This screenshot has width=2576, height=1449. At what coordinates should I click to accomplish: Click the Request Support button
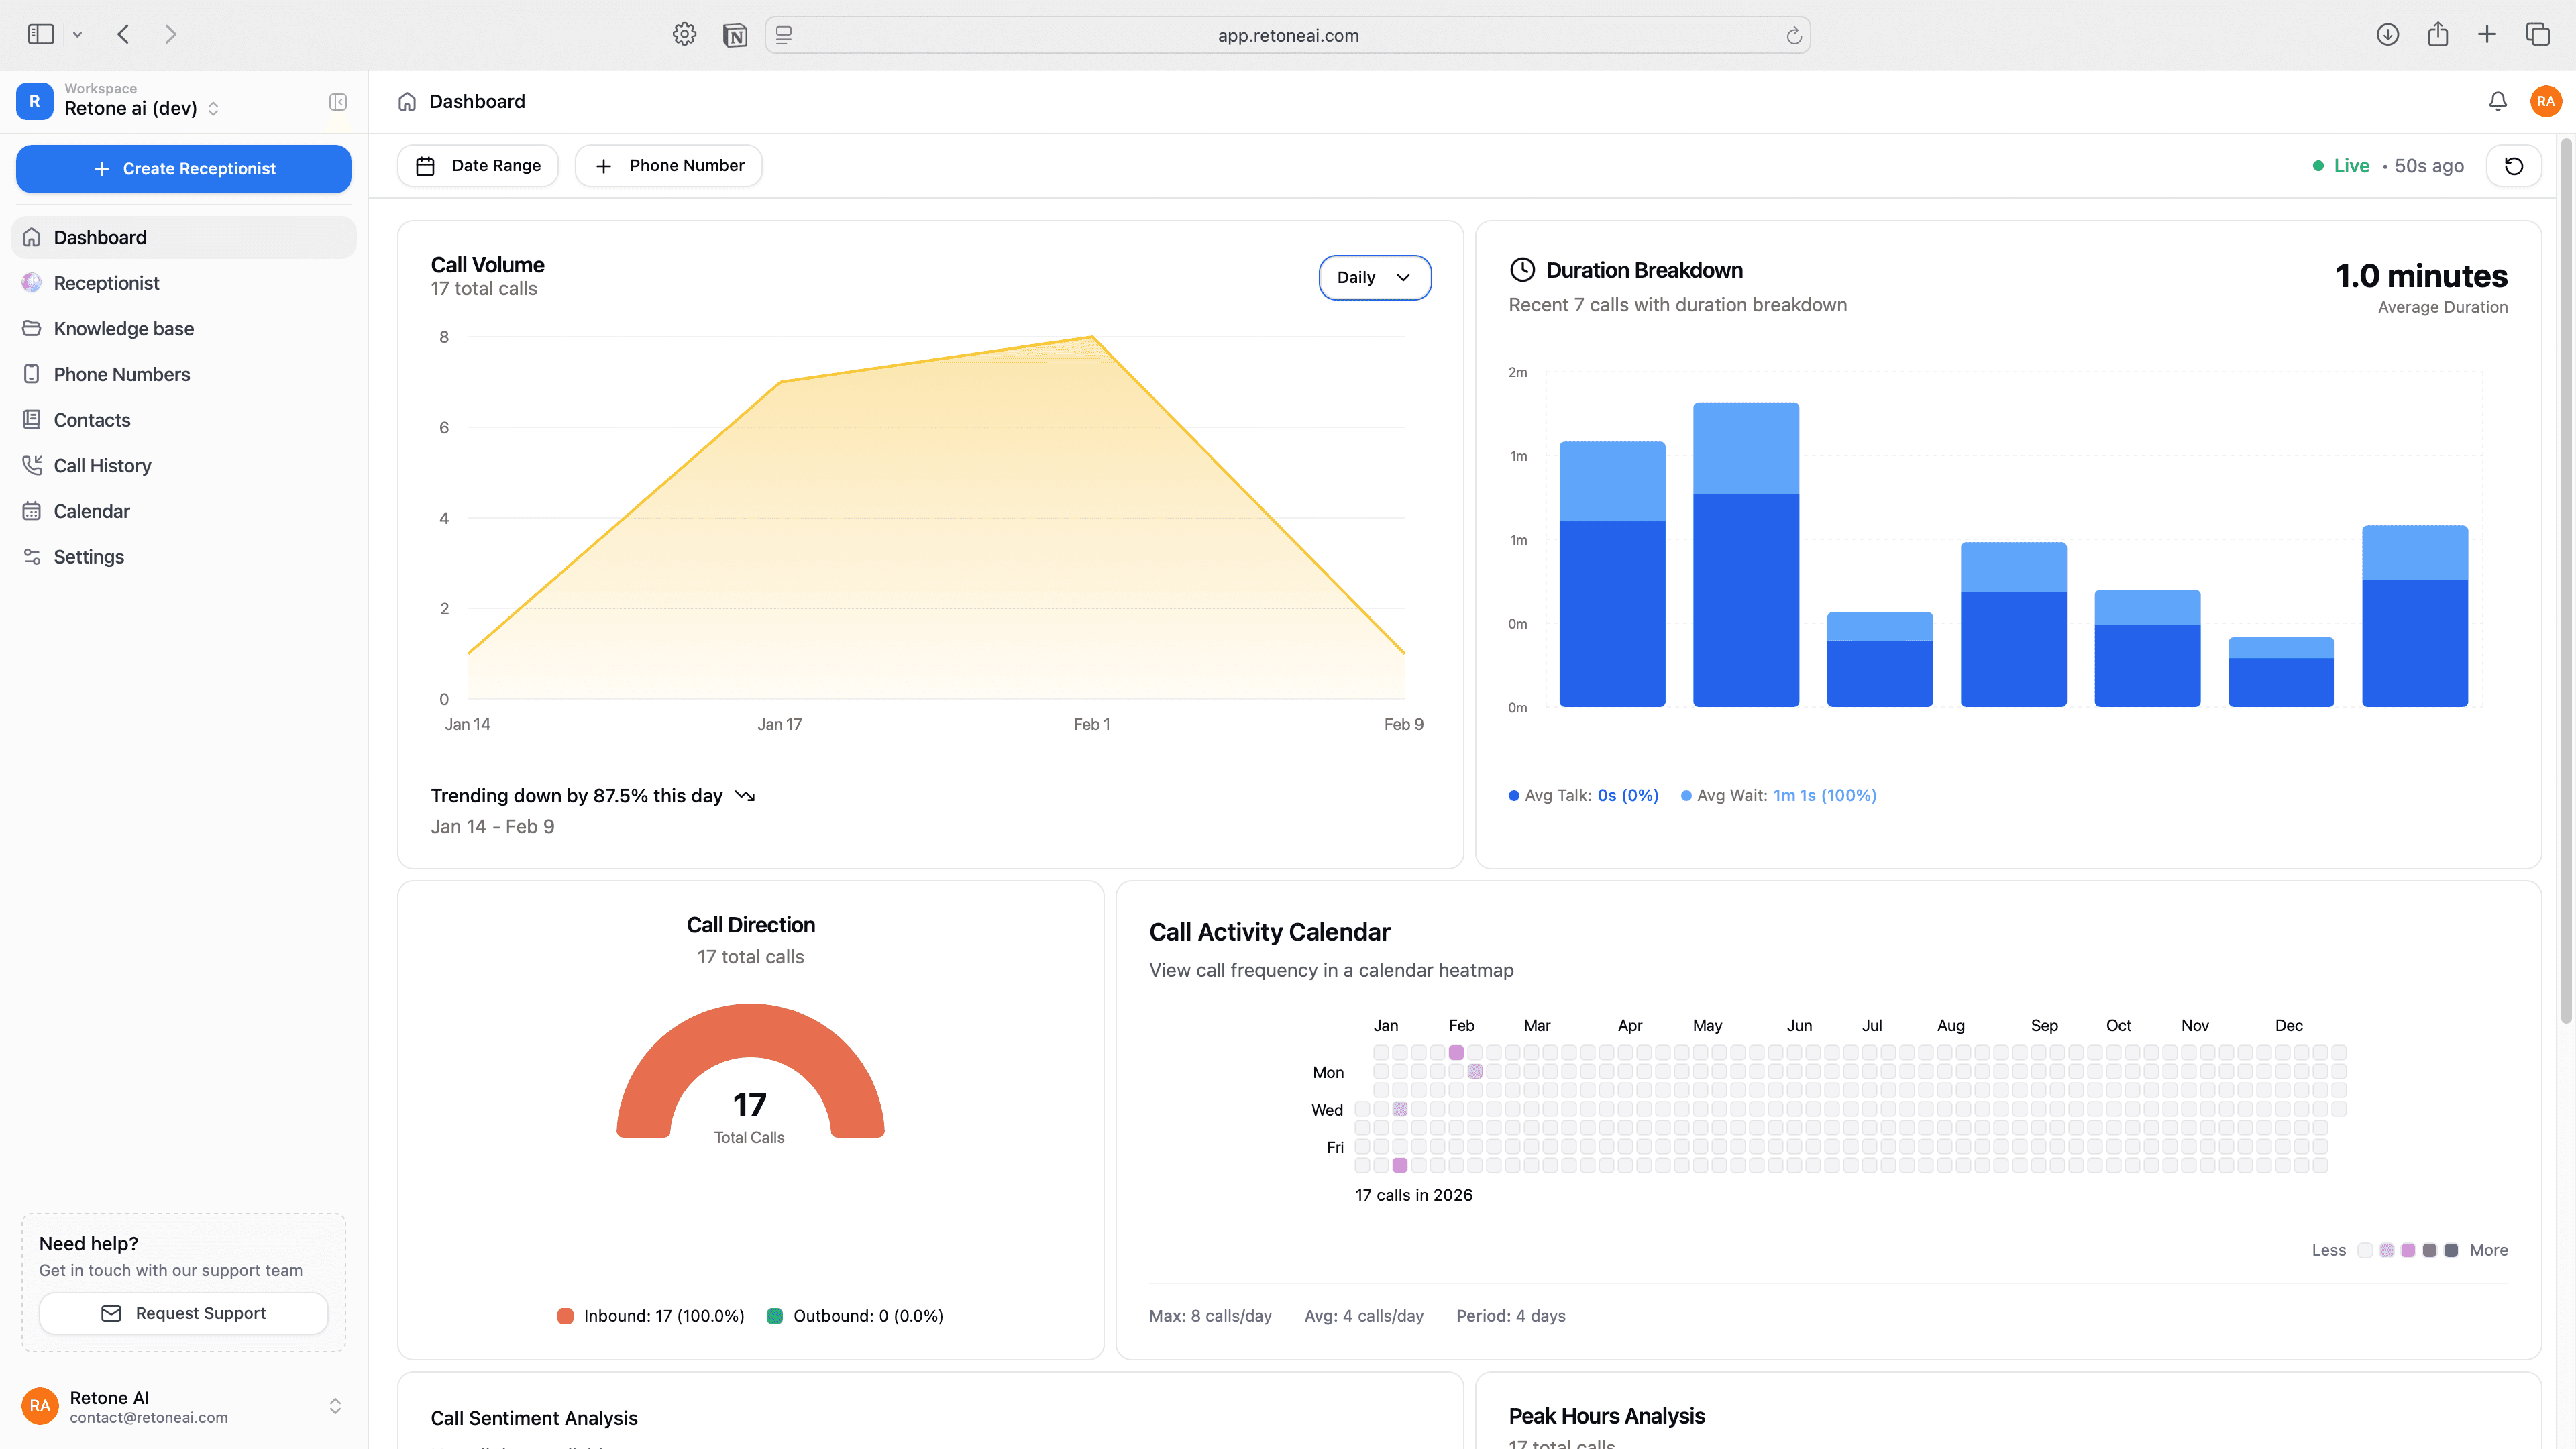pyautogui.click(x=183, y=1313)
